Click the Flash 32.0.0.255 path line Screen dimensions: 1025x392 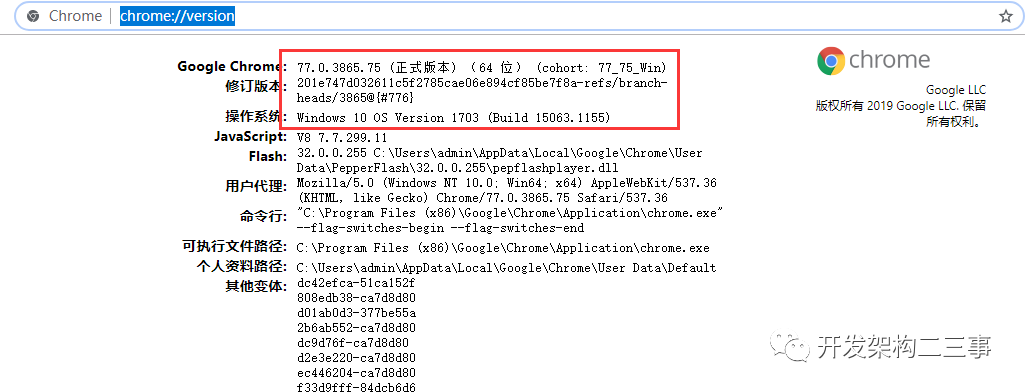coord(499,160)
